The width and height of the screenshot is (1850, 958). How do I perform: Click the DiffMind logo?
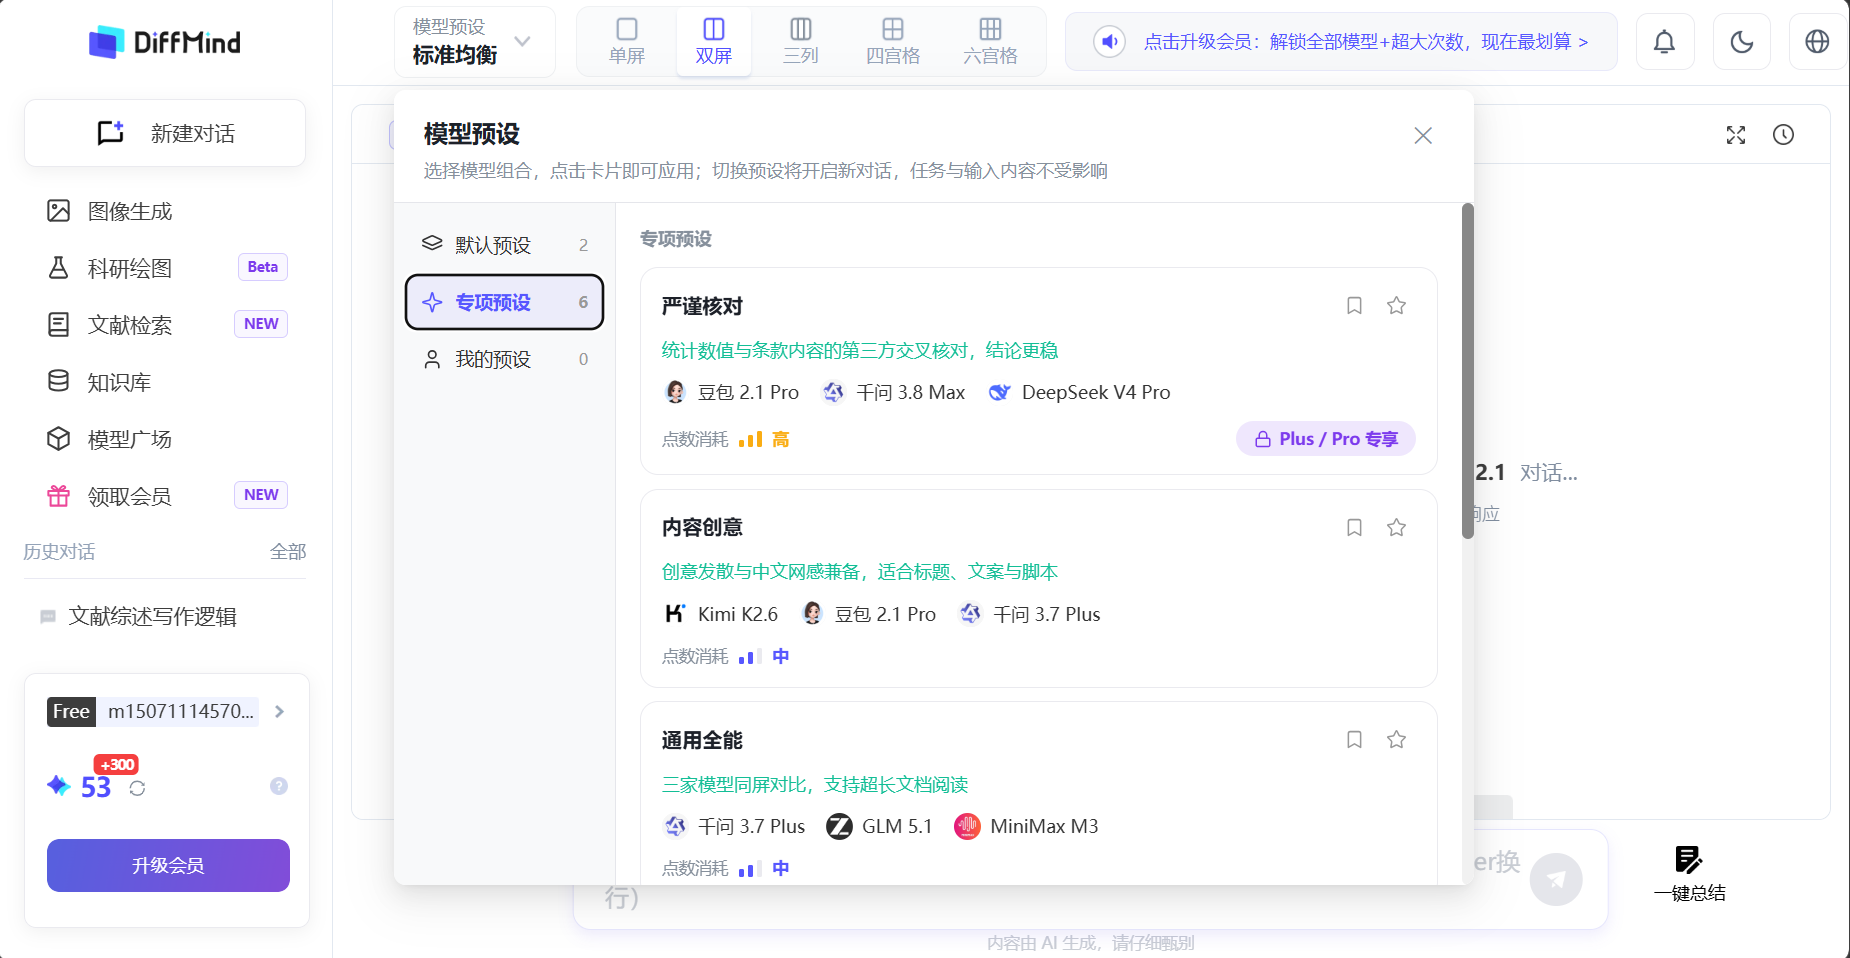(165, 42)
